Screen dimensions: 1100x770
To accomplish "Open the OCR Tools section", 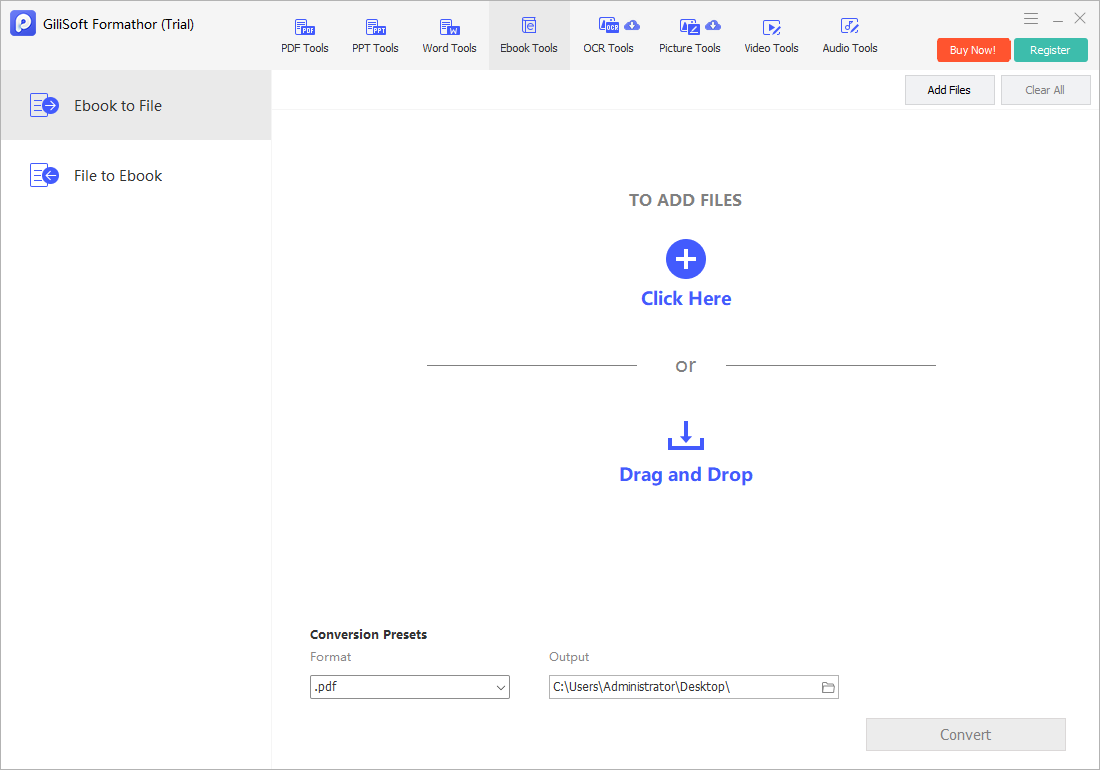I will tap(608, 36).
